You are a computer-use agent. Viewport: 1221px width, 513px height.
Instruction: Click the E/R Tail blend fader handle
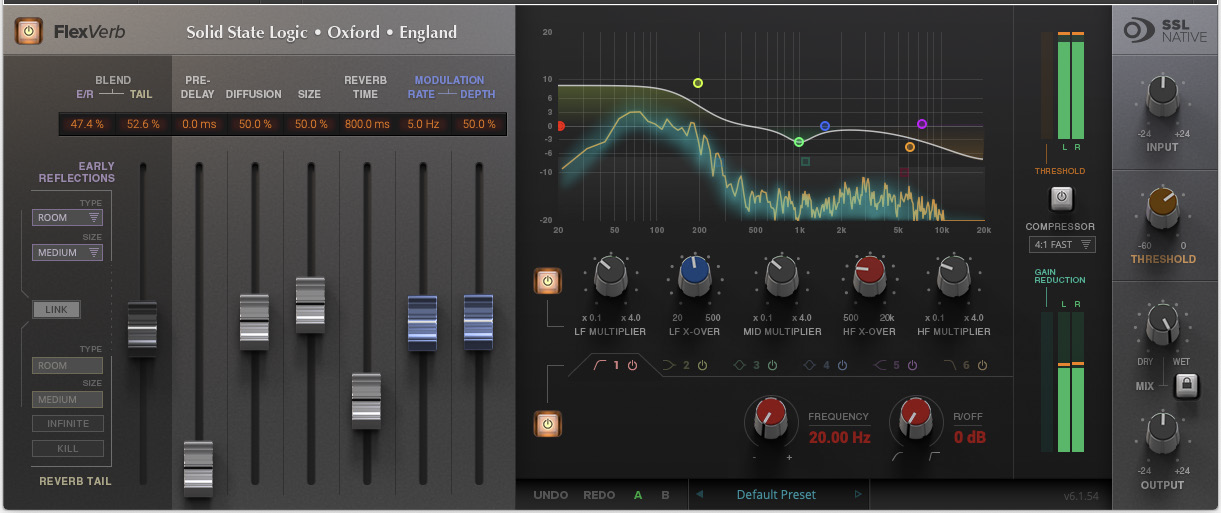142,329
